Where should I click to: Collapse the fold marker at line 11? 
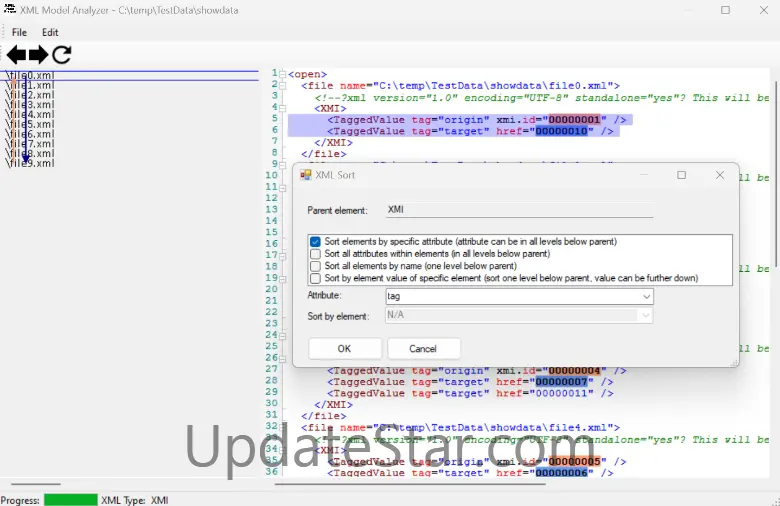click(x=283, y=188)
